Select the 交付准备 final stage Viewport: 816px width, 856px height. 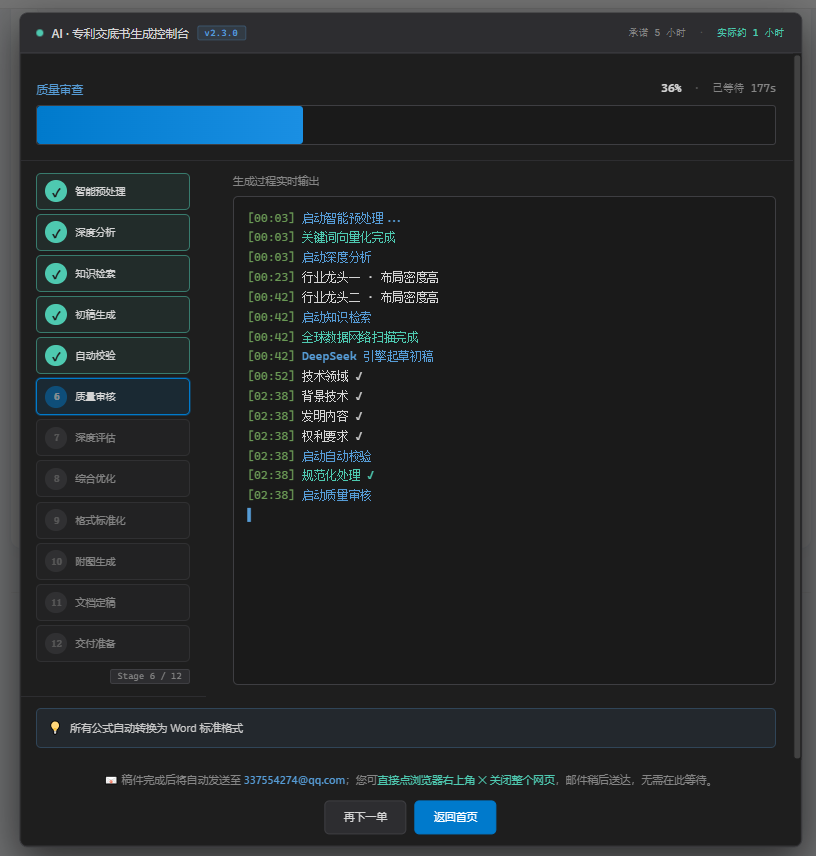point(113,644)
